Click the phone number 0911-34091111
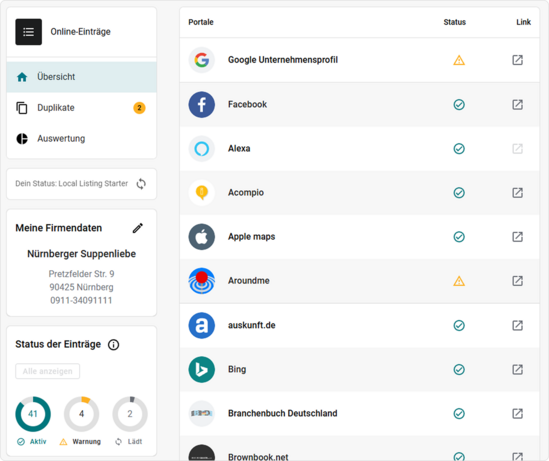This screenshot has height=461, width=549. pyautogui.click(x=81, y=300)
